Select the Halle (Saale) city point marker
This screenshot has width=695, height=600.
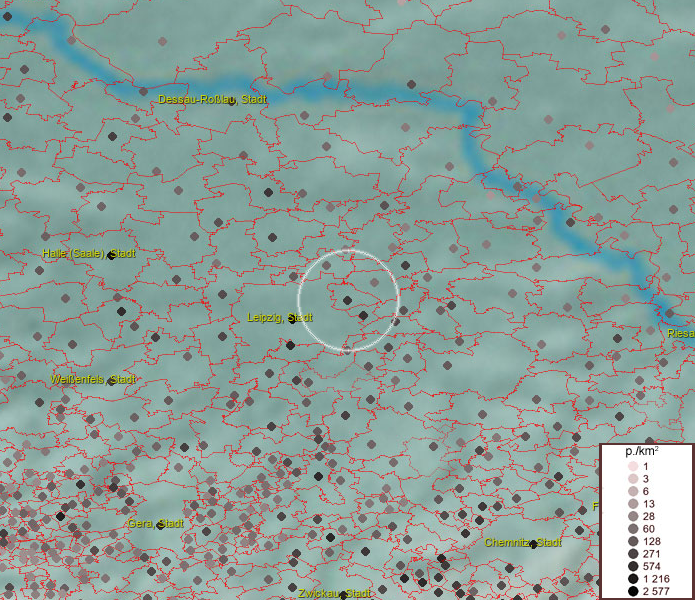[x=112, y=255]
